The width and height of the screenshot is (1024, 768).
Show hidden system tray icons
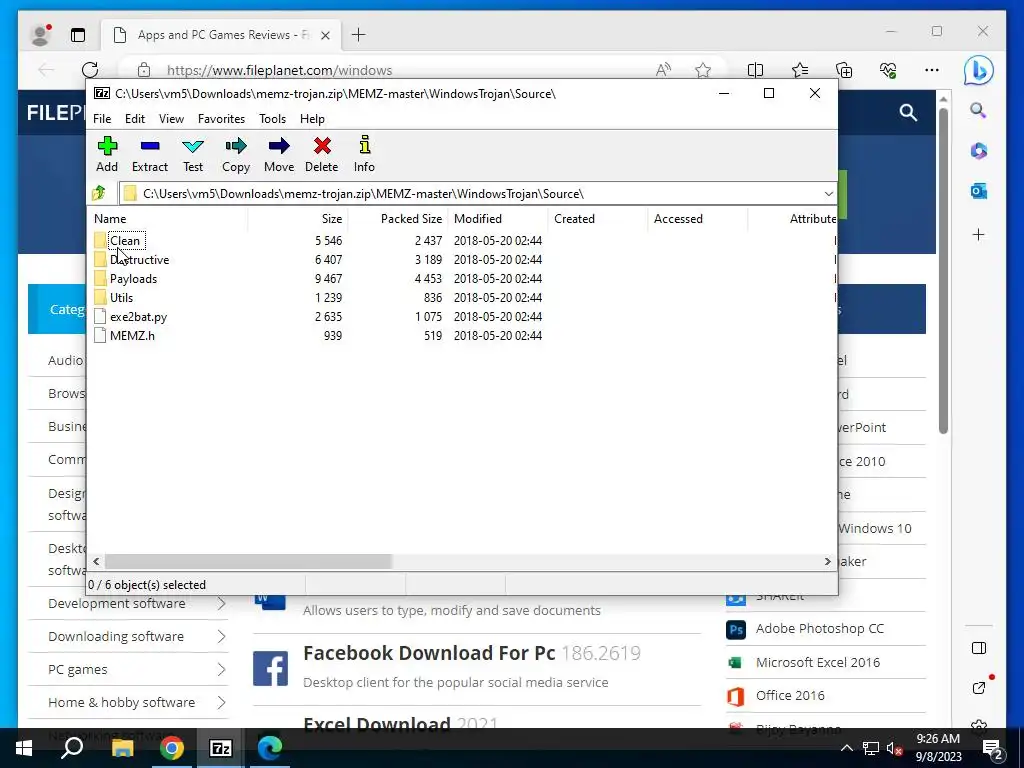(846, 748)
